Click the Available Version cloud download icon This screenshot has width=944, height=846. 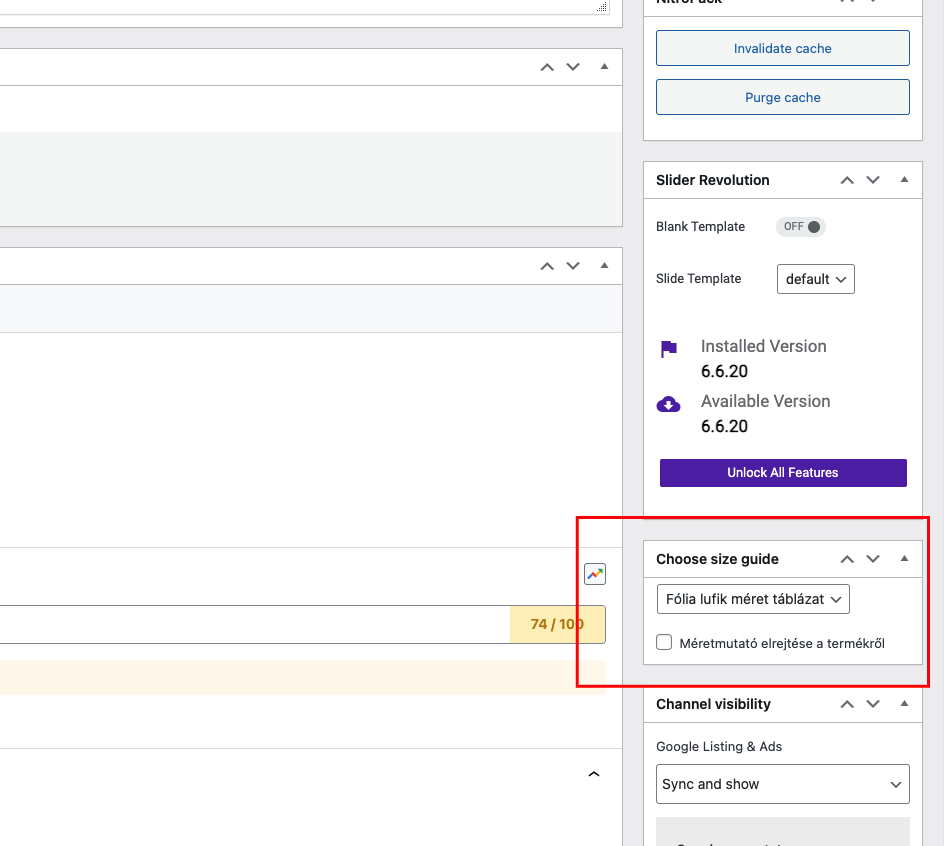668,404
